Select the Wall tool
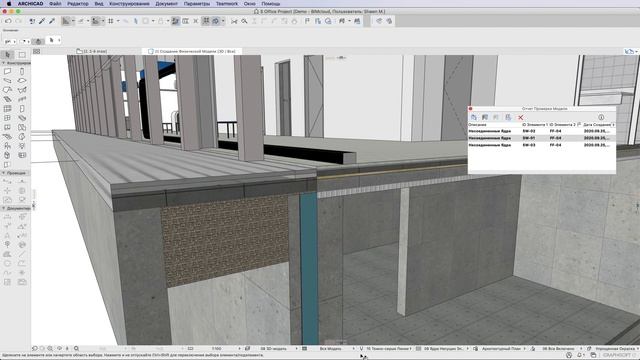The width and height of the screenshot is (640, 360). click(x=7, y=71)
